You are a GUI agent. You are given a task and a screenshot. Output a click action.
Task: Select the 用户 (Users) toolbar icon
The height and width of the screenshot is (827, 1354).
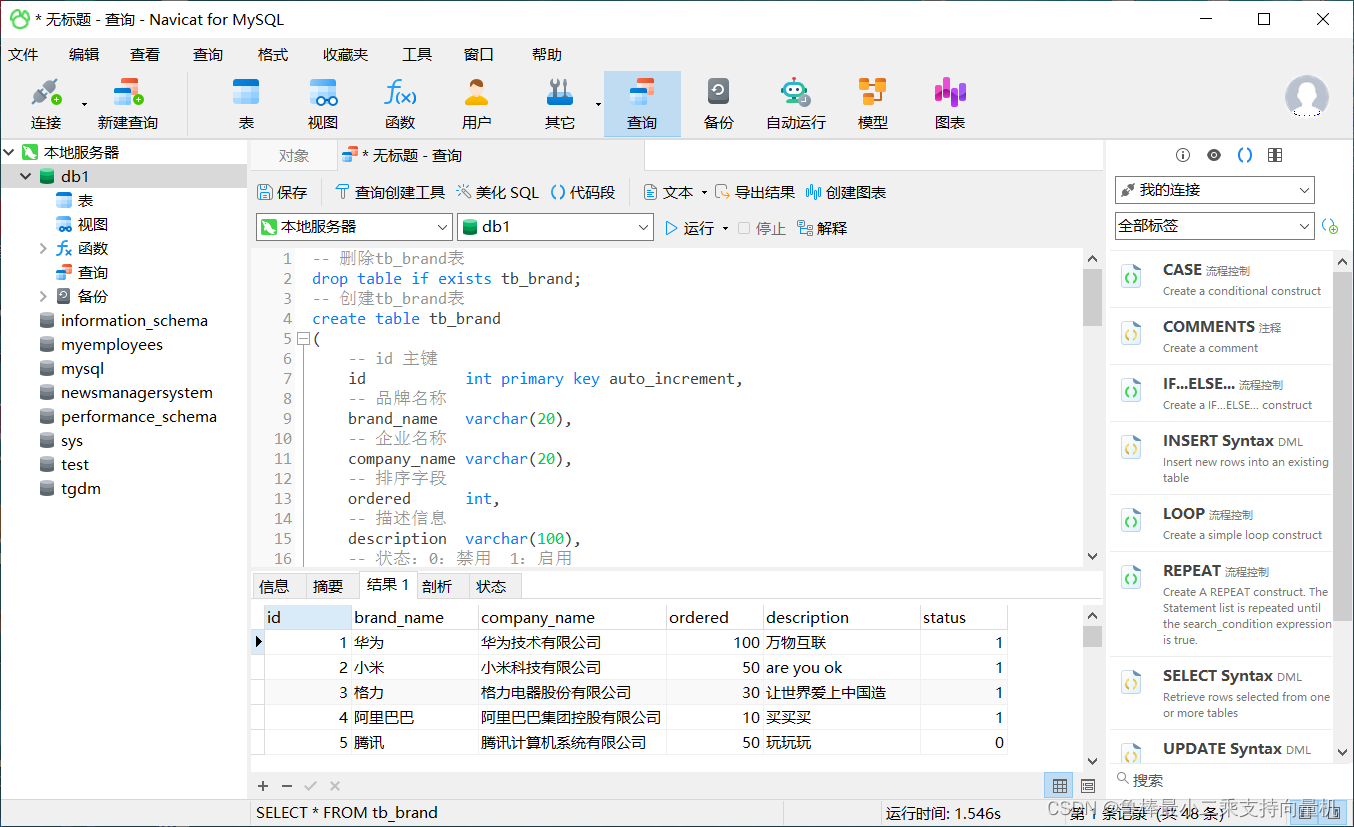476,100
